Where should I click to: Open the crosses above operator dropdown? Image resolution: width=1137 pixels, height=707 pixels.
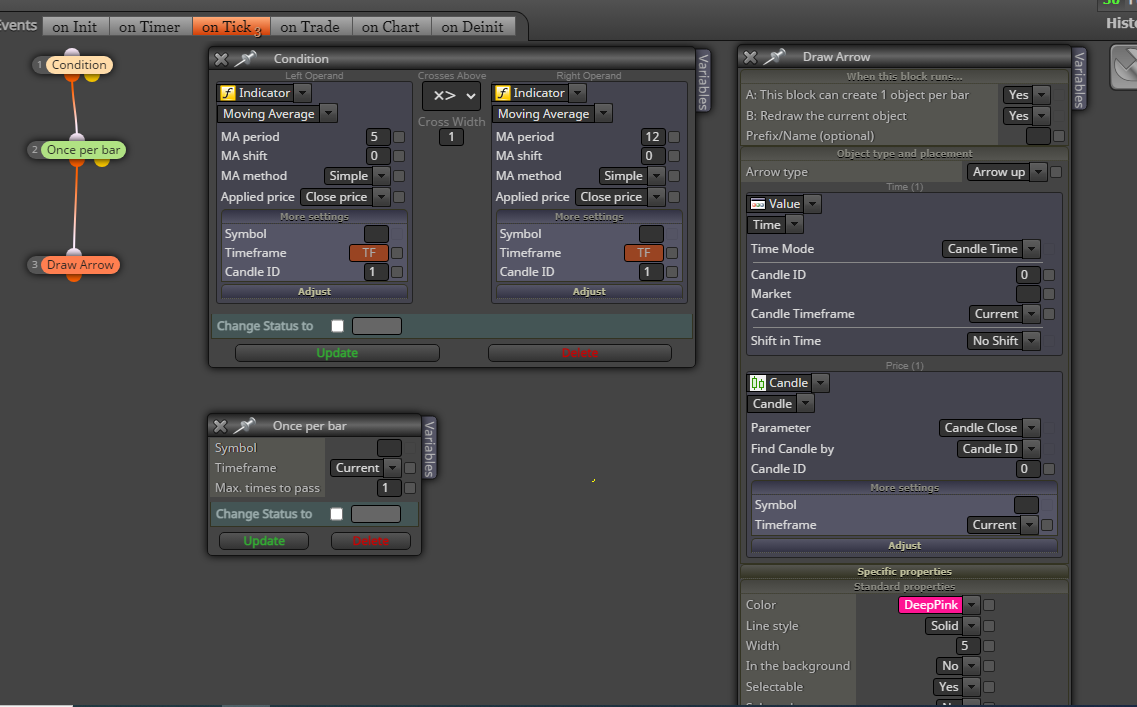452,96
